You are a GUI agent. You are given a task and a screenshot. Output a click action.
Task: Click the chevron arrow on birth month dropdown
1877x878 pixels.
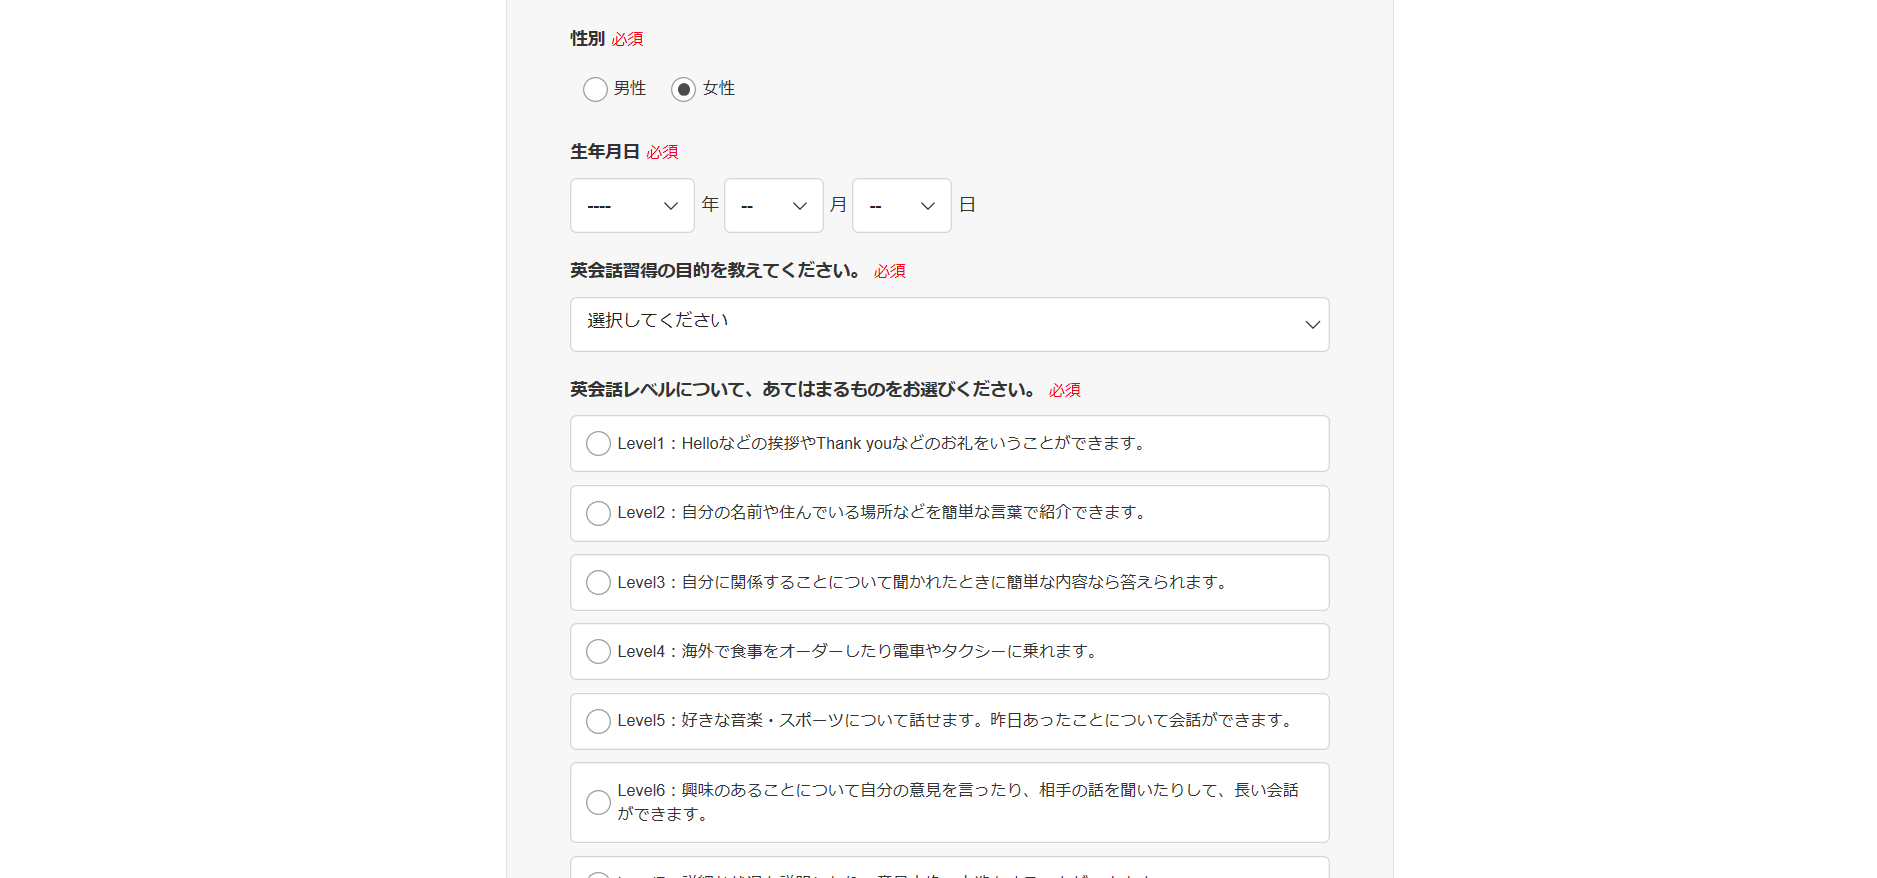coord(800,206)
